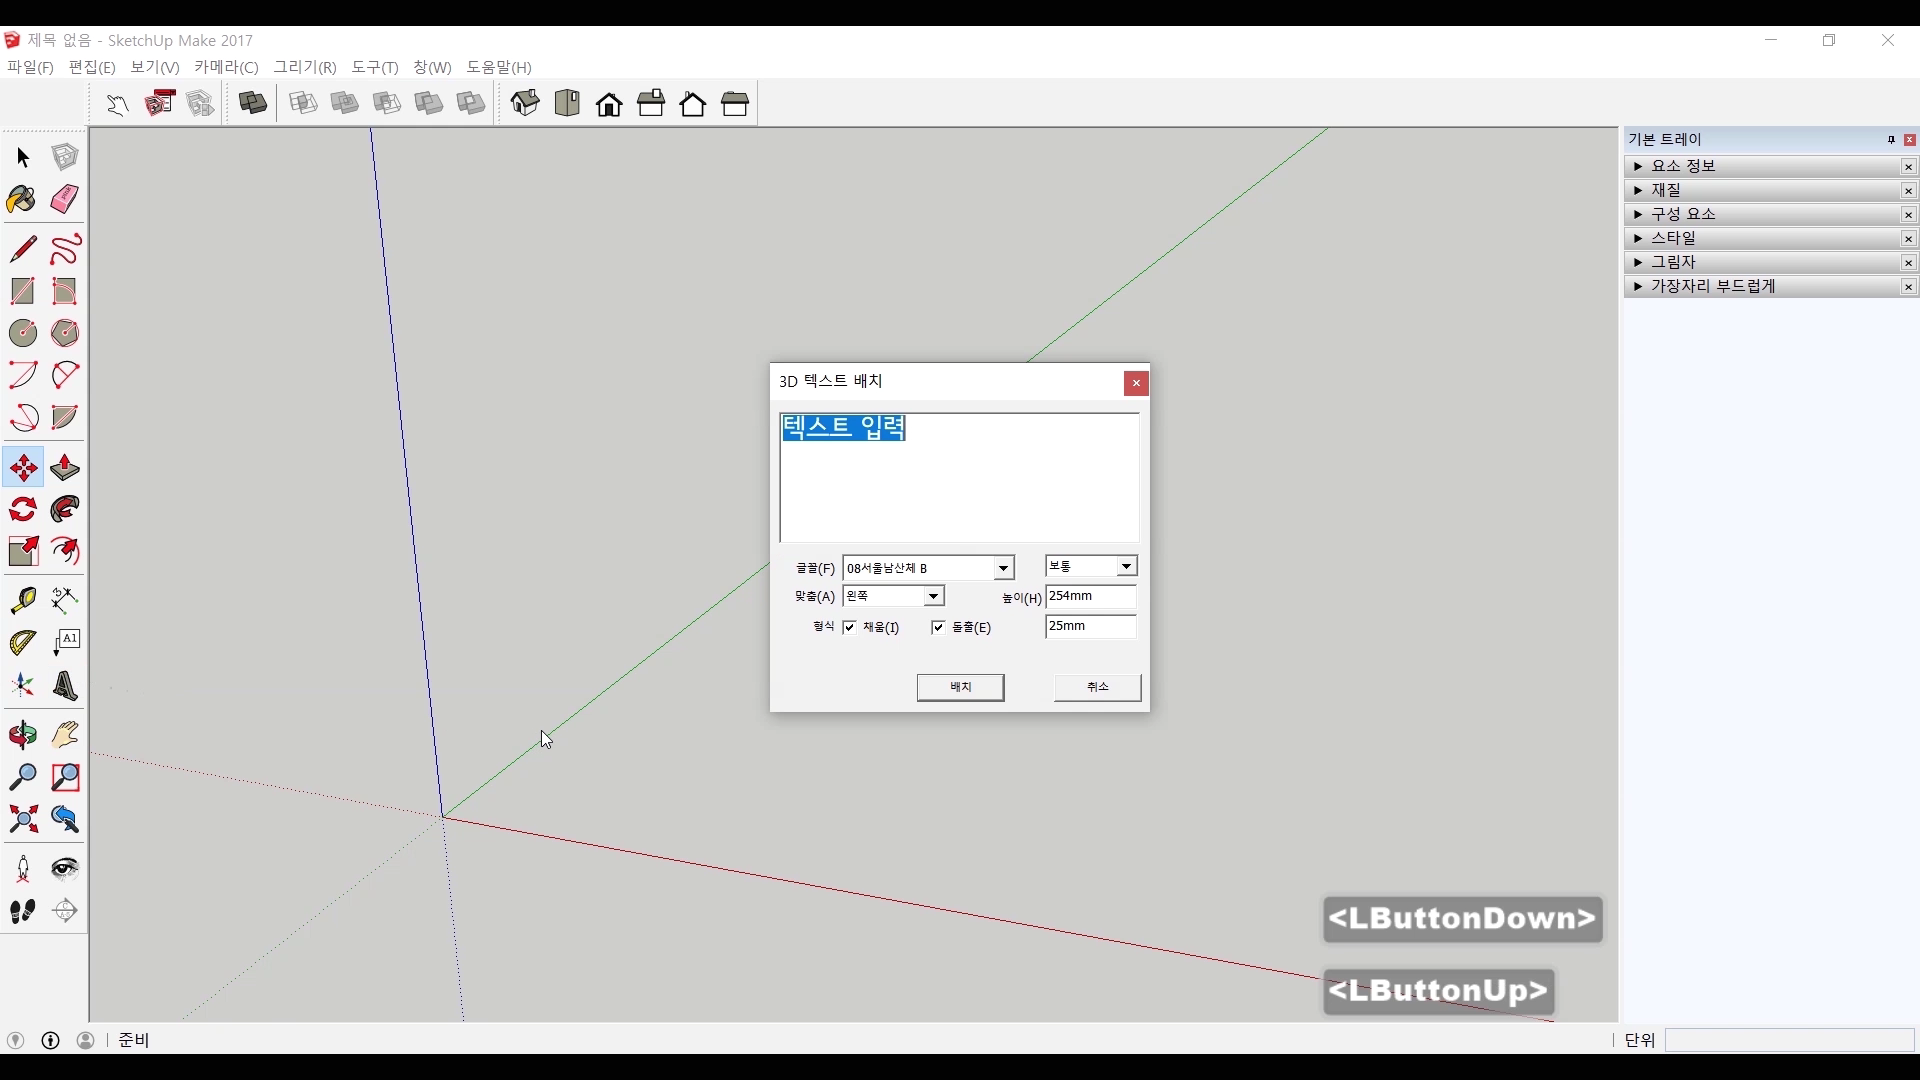Toggle the 돌출(E) extruded checkbox
The image size is (1920, 1080).
(x=938, y=628)
